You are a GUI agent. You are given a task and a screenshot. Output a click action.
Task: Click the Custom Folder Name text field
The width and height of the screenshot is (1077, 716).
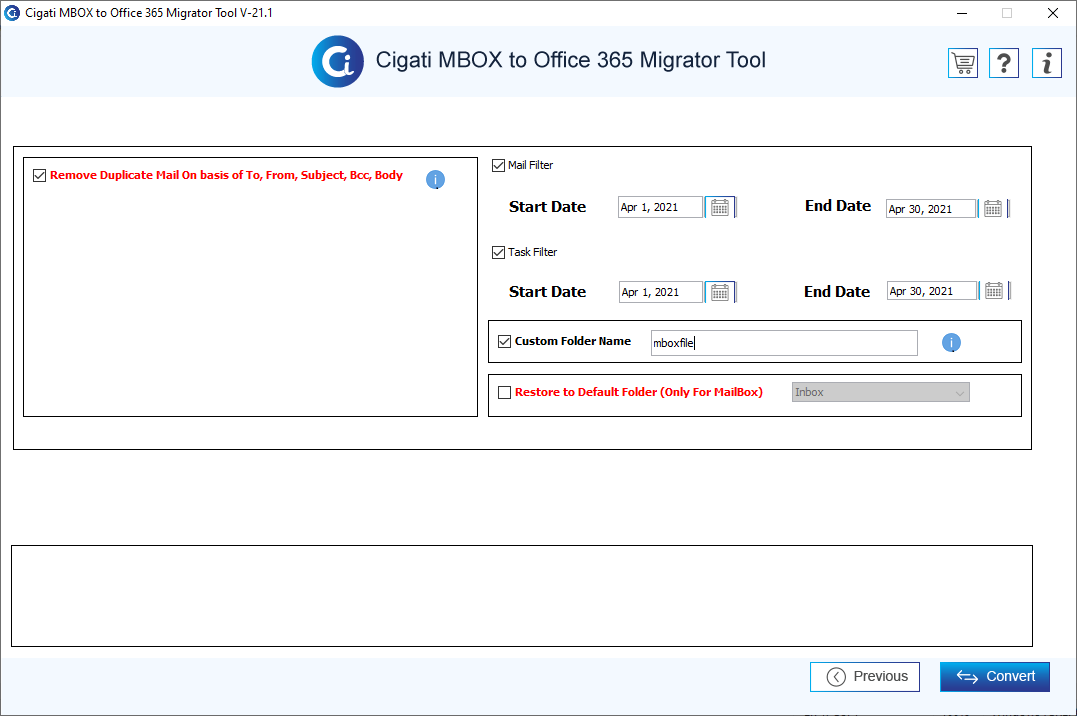point(784,343)
